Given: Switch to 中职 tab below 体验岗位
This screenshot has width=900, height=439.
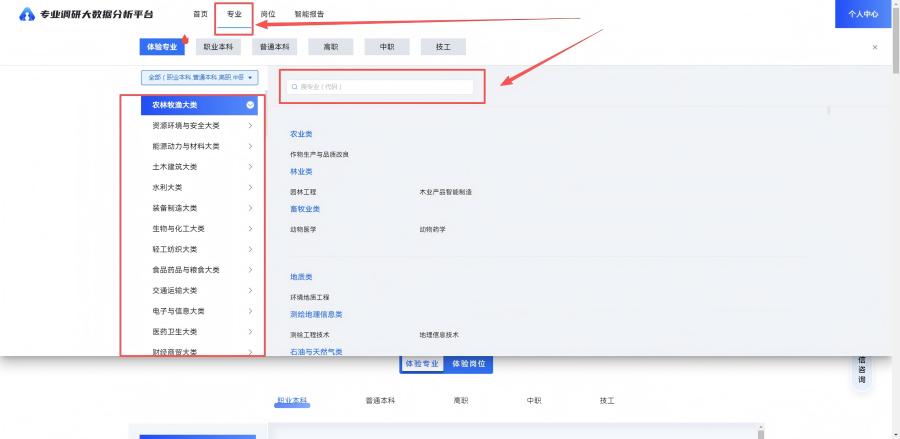Looking at the screenshot, I should [x=534, y=401].
